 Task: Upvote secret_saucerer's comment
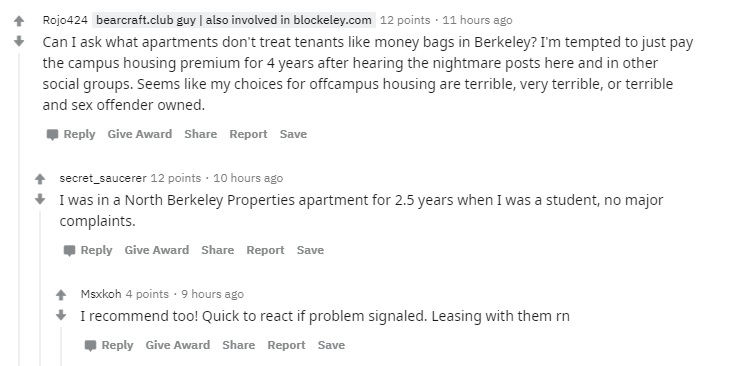[x=40, y=179]
